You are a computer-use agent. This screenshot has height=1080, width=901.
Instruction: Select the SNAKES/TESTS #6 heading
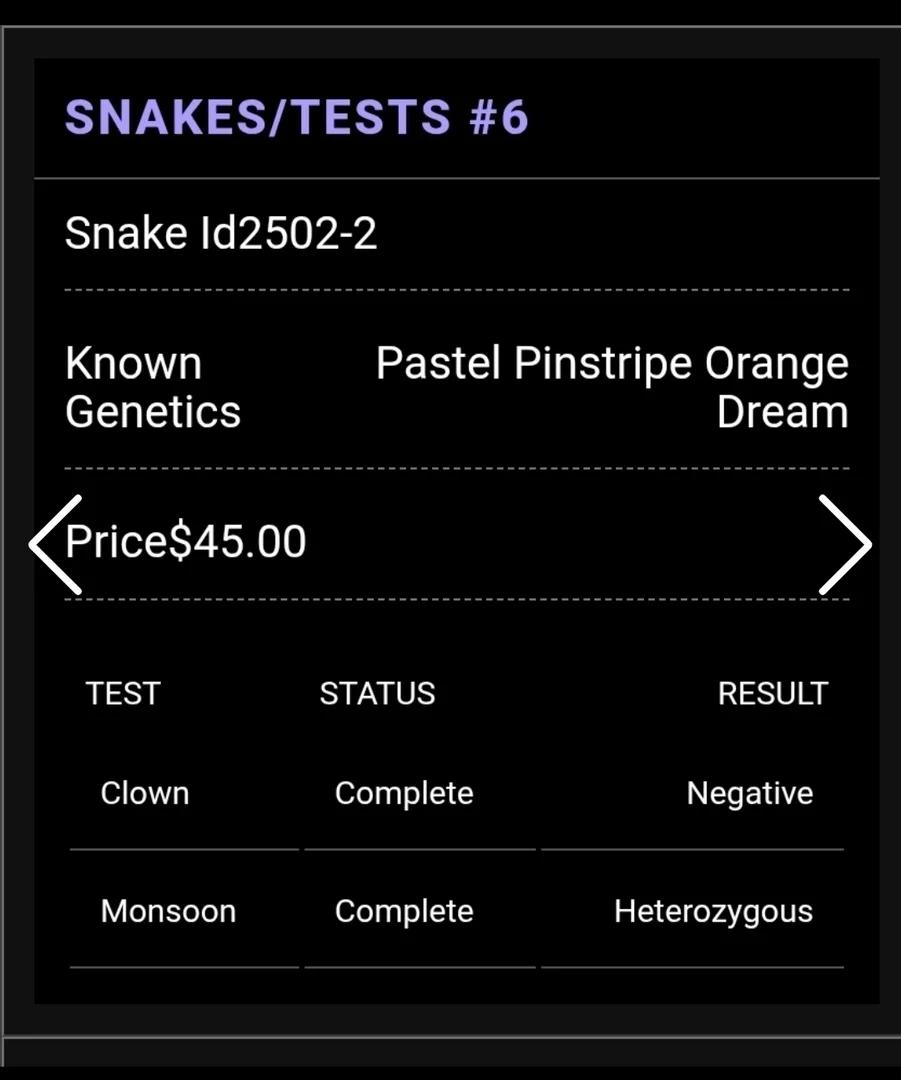tap(297, 116)
